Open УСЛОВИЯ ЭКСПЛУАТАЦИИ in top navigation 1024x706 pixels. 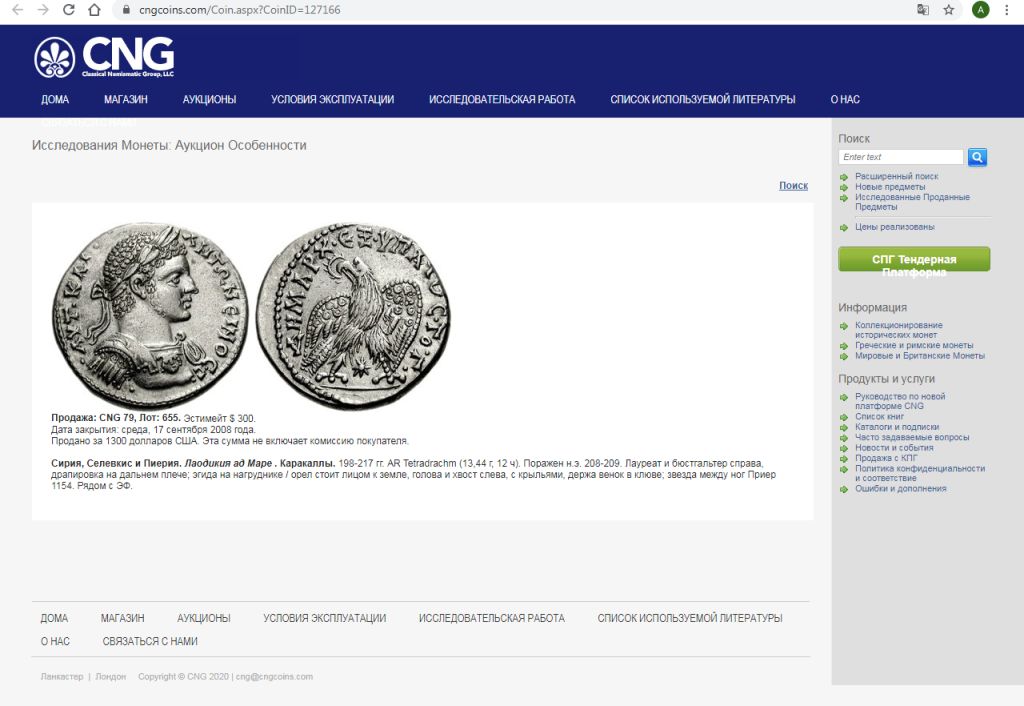tap(332, 99)
